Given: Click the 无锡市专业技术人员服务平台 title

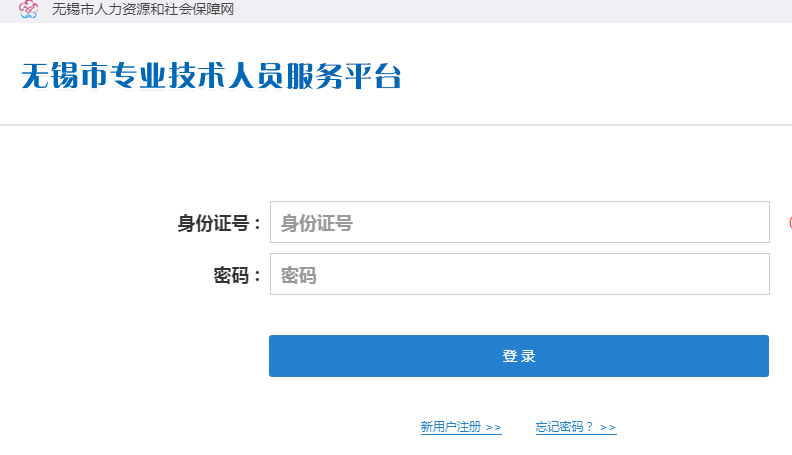Looking at the screenshot, I should point(211,76).
